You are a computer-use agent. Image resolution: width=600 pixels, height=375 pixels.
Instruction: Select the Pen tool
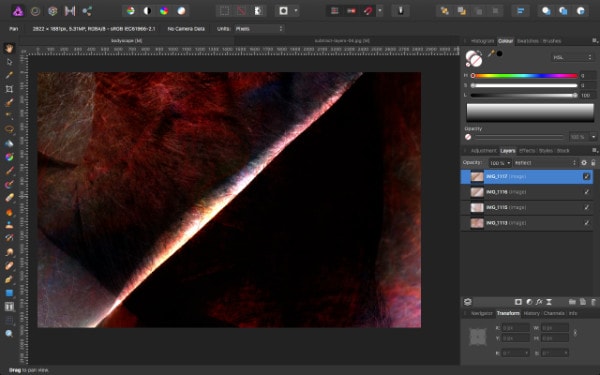[9, 279]
